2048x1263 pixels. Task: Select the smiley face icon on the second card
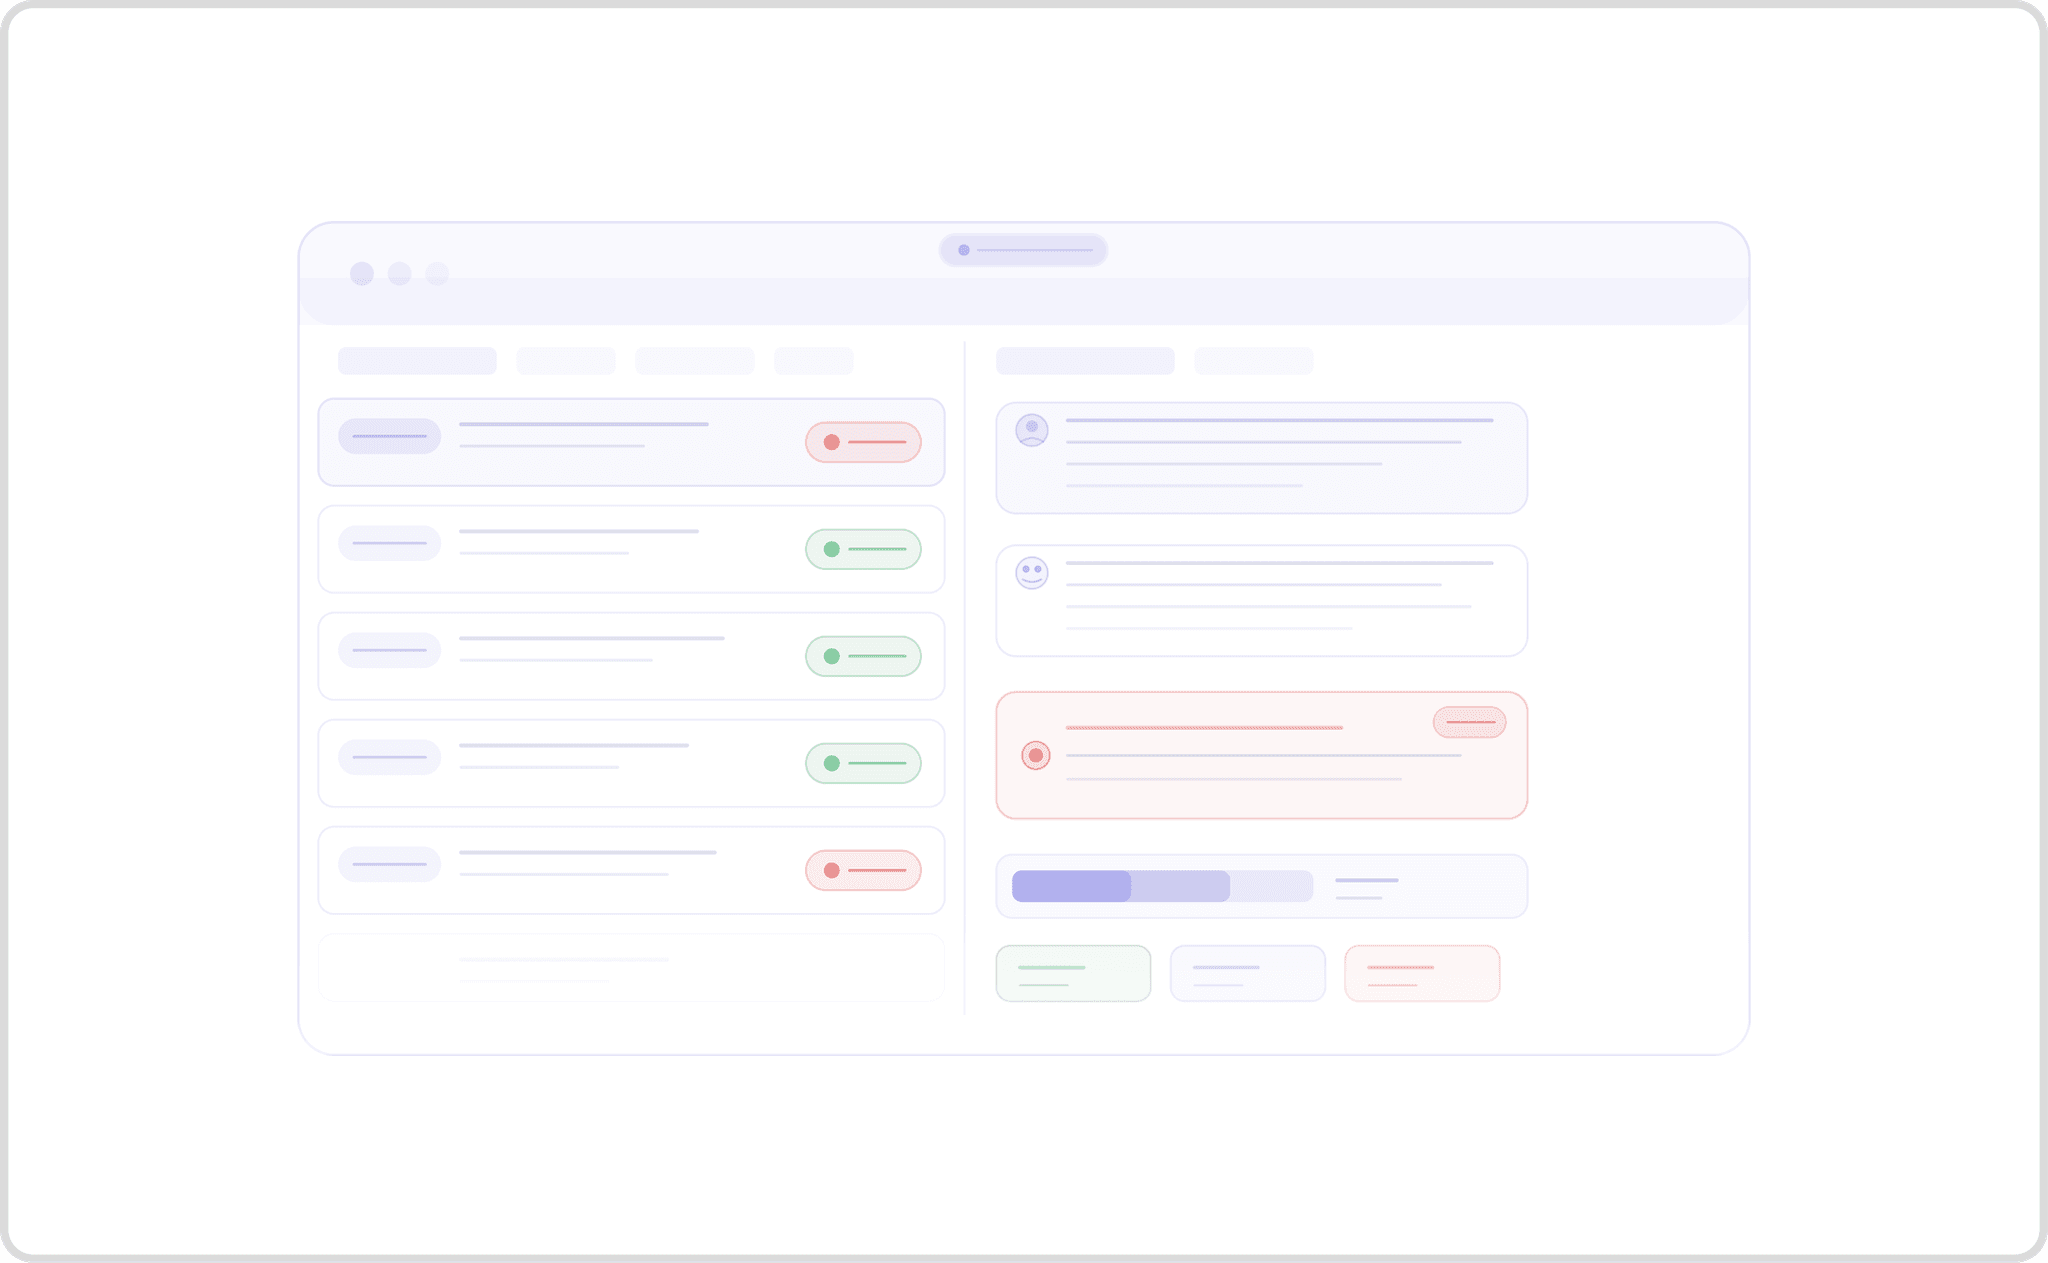1032,572
